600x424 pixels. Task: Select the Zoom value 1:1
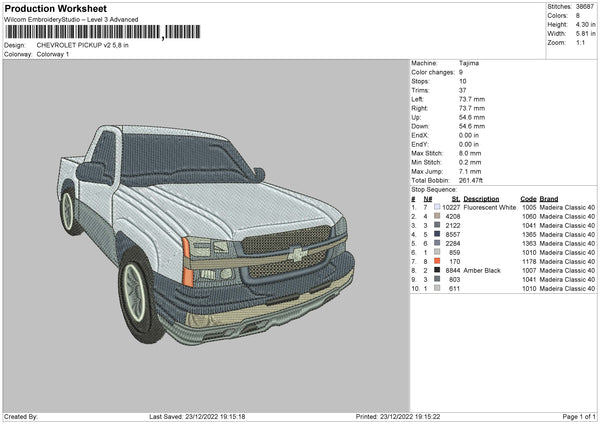pyautogui.click(x=580, y=42)
